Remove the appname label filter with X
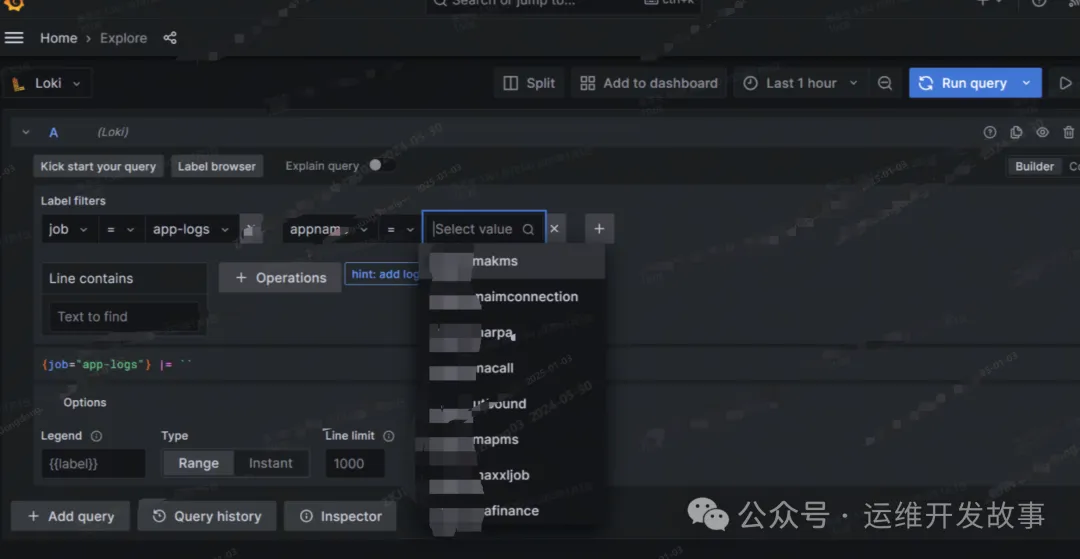The height and width of the screenshot is (559, 1080). click(x=555, y=229)
